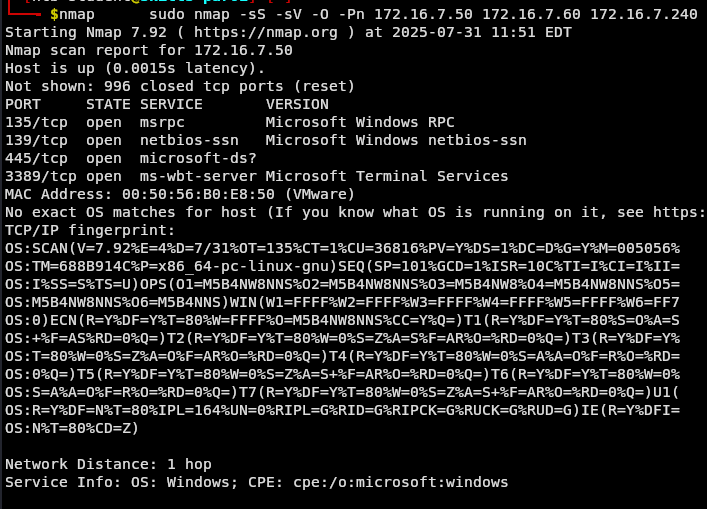Viewport: 707px width, 509px height.
Task: Click the 3389/tcp ms-wbt-server port line
Action: coord(257,176)
